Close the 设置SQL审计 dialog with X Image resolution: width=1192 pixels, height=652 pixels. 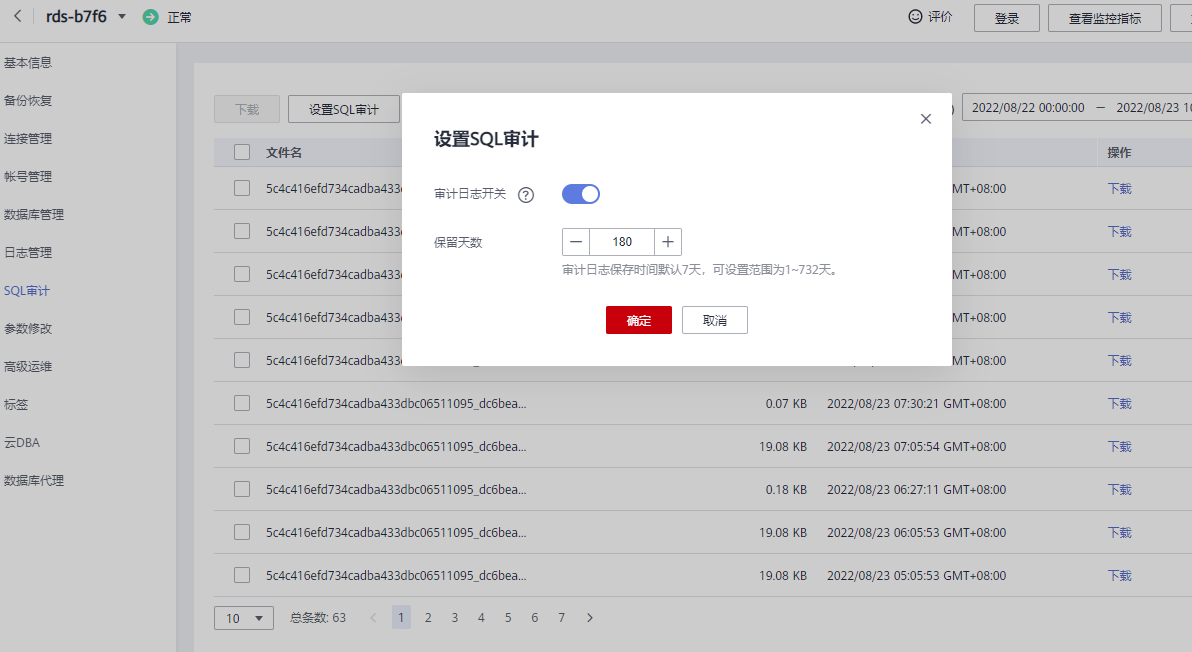click(x=925, y=119)
